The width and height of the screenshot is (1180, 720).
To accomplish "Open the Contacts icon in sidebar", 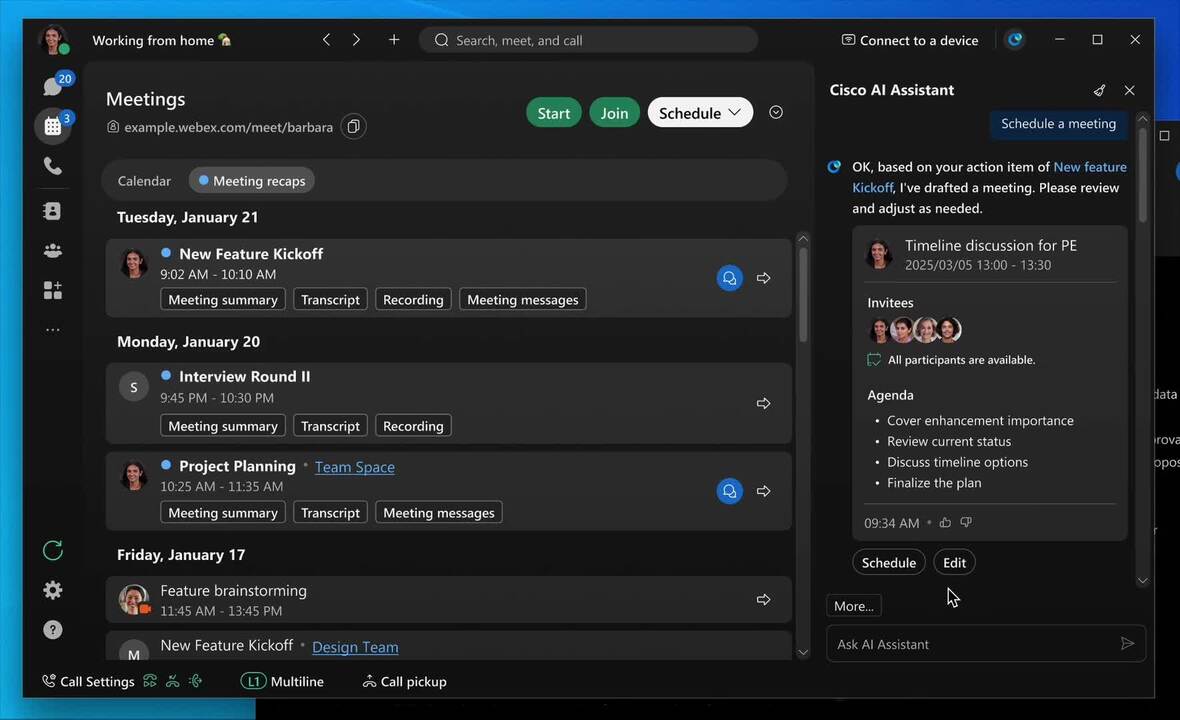I will coord(53,211).
